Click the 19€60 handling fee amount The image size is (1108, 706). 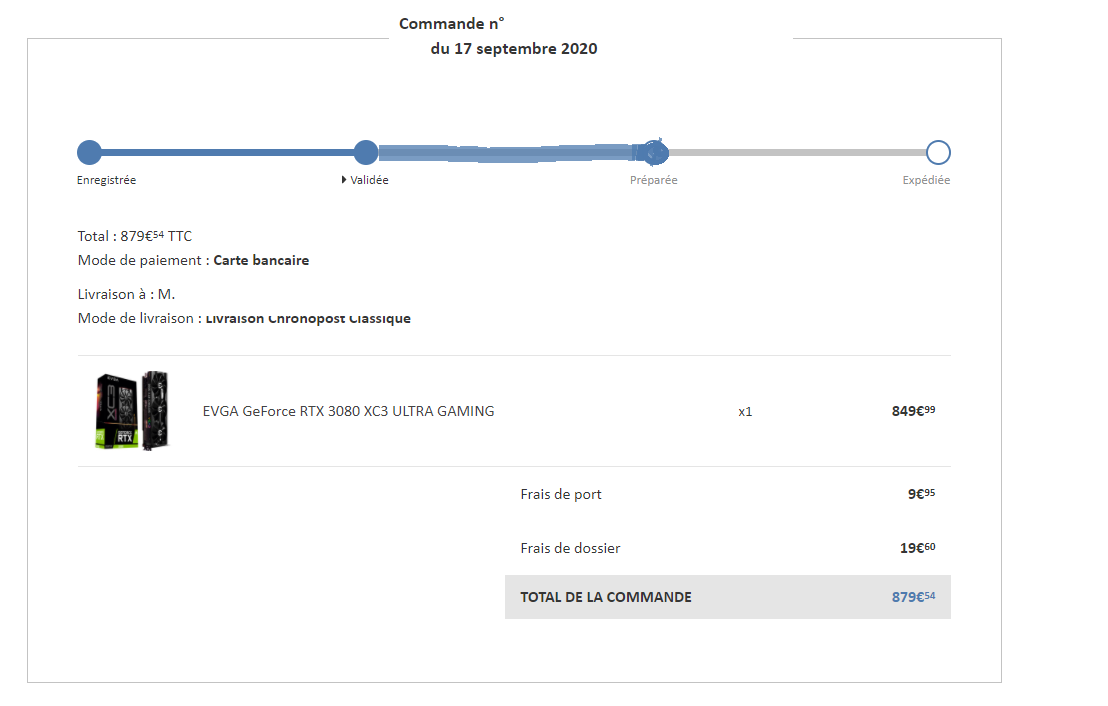pyautogui.click(x=917, y=548)
